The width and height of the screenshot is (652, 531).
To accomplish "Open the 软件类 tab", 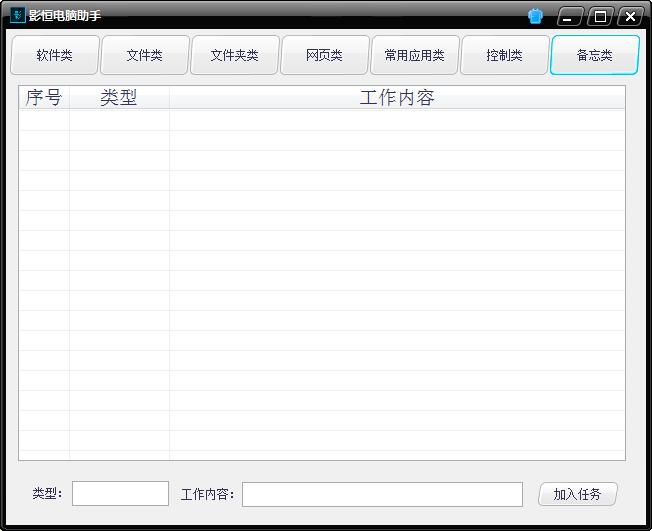I will click(54, 55).
